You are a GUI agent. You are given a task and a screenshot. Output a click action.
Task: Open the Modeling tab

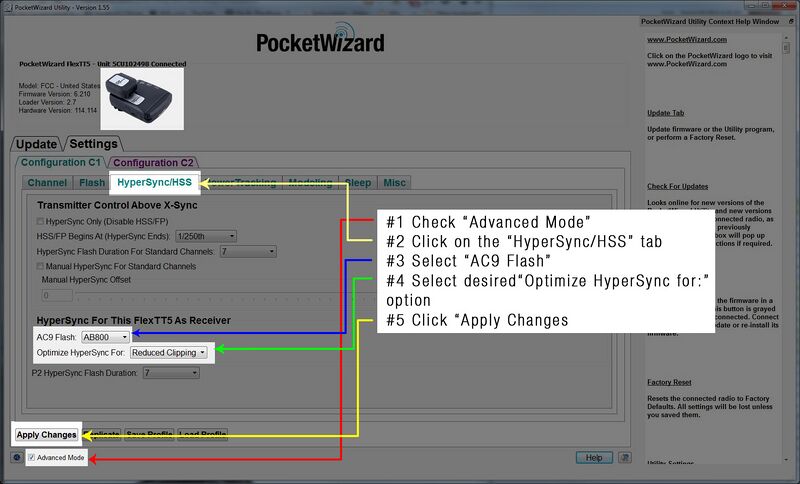(310, 183)
